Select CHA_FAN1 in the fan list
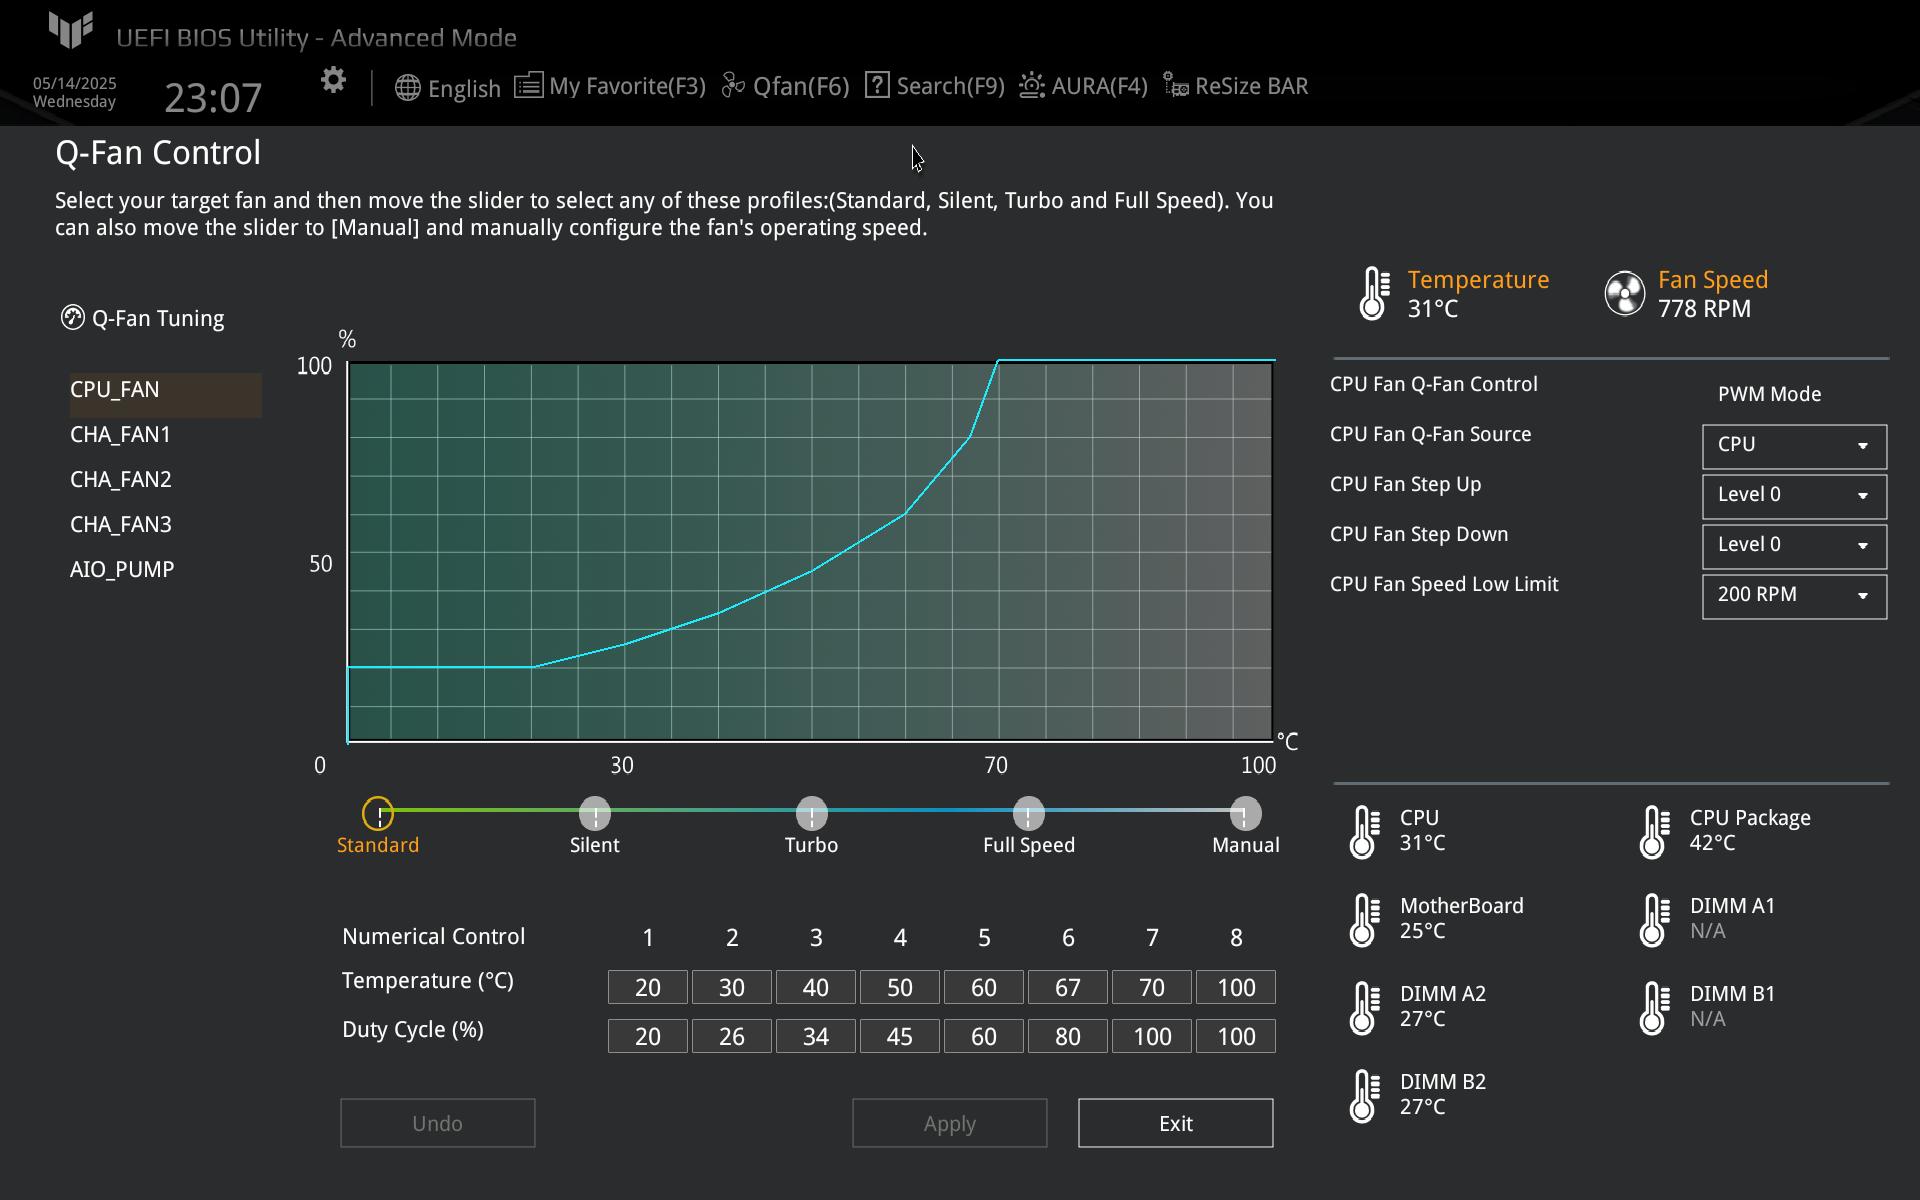This screenshot has height=1200, width=1920. point(121,435)
